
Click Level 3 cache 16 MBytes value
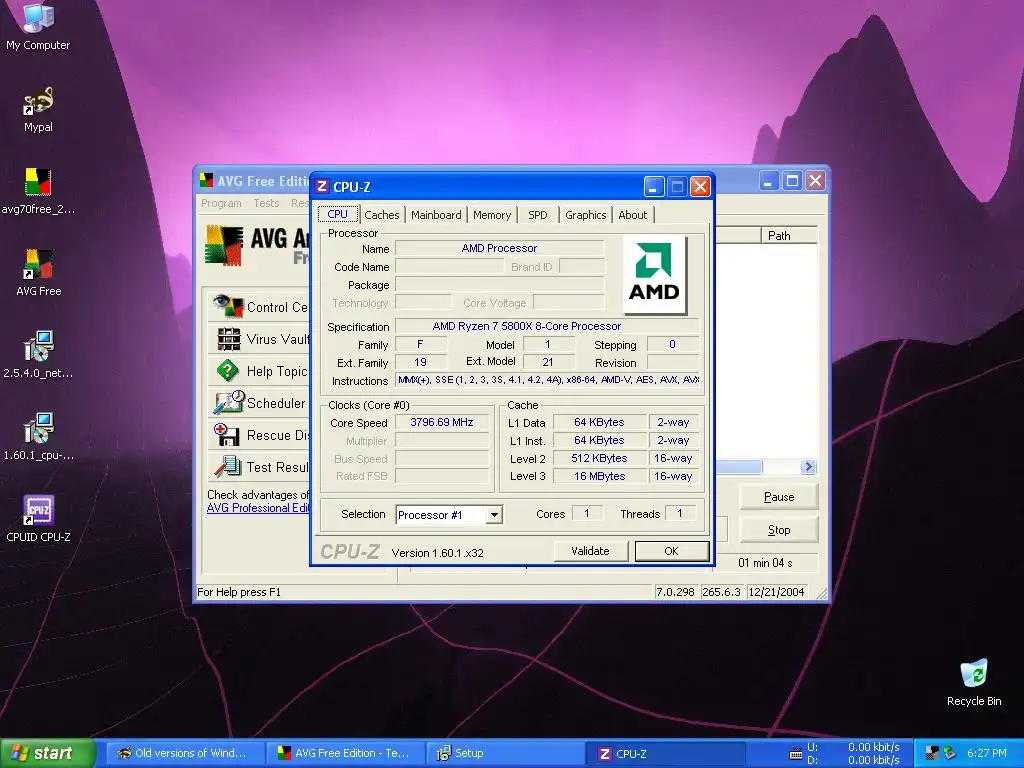(600, 476)
